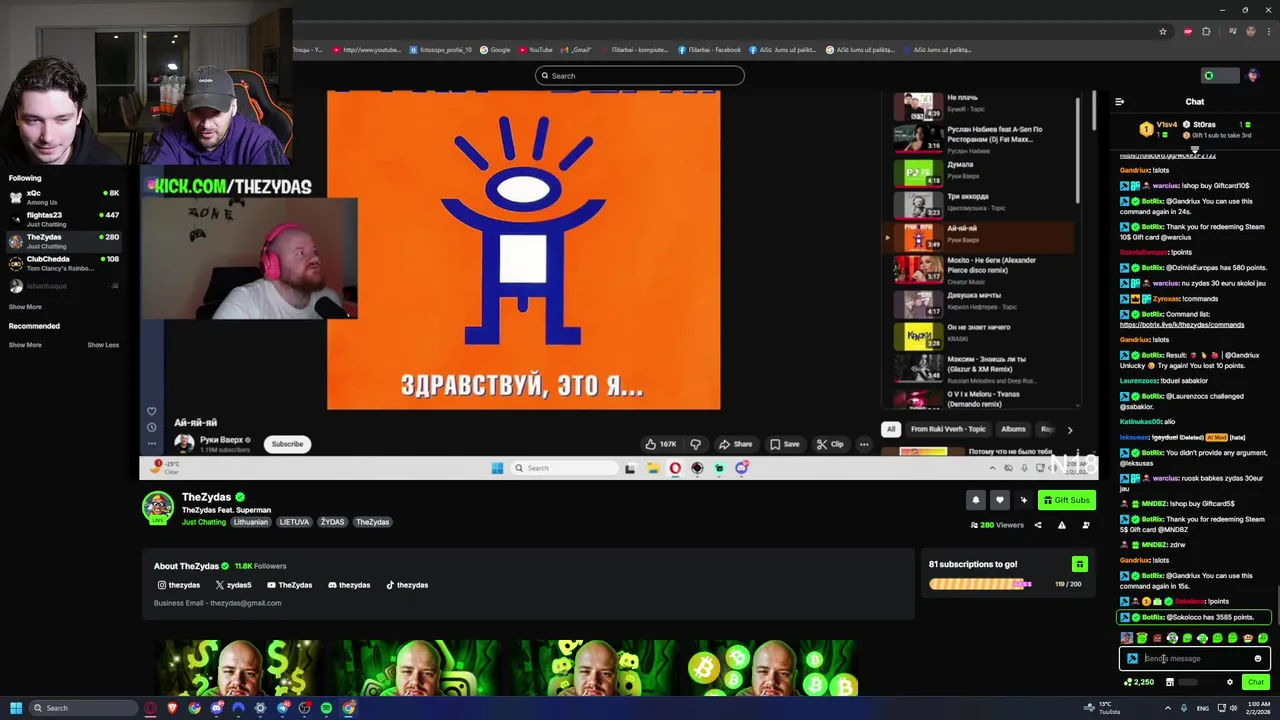1280x720 pixels.
Task: Click the Save button in streamed YouTube
Action: (785, 444)
